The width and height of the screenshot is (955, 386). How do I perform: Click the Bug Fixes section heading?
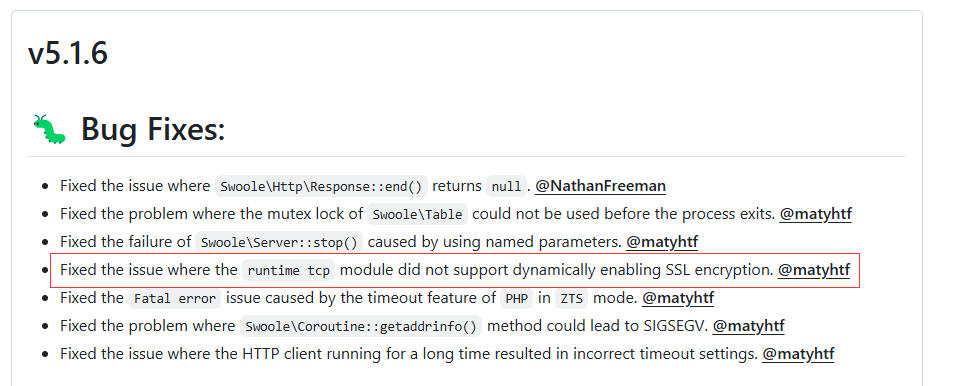[x=153, y=129]
